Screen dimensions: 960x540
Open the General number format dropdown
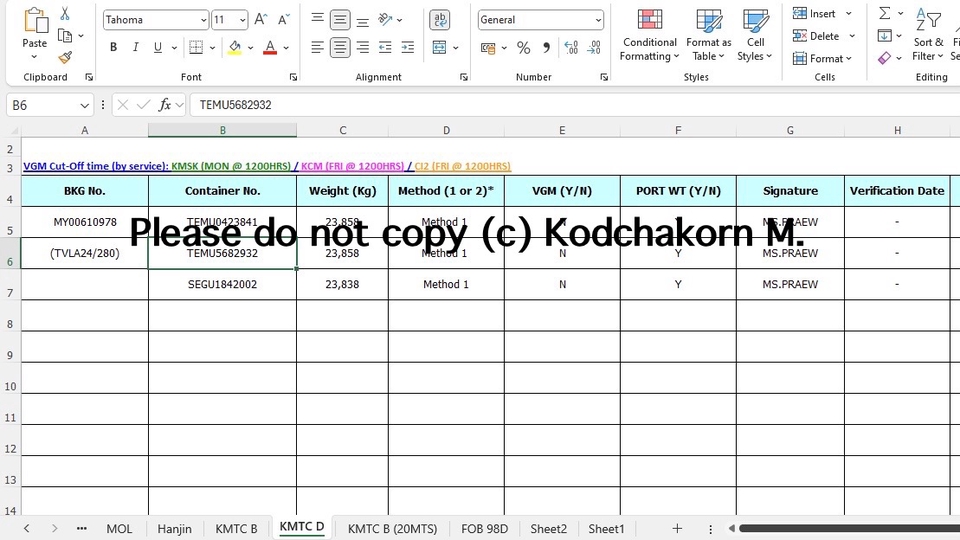(598, 20)
